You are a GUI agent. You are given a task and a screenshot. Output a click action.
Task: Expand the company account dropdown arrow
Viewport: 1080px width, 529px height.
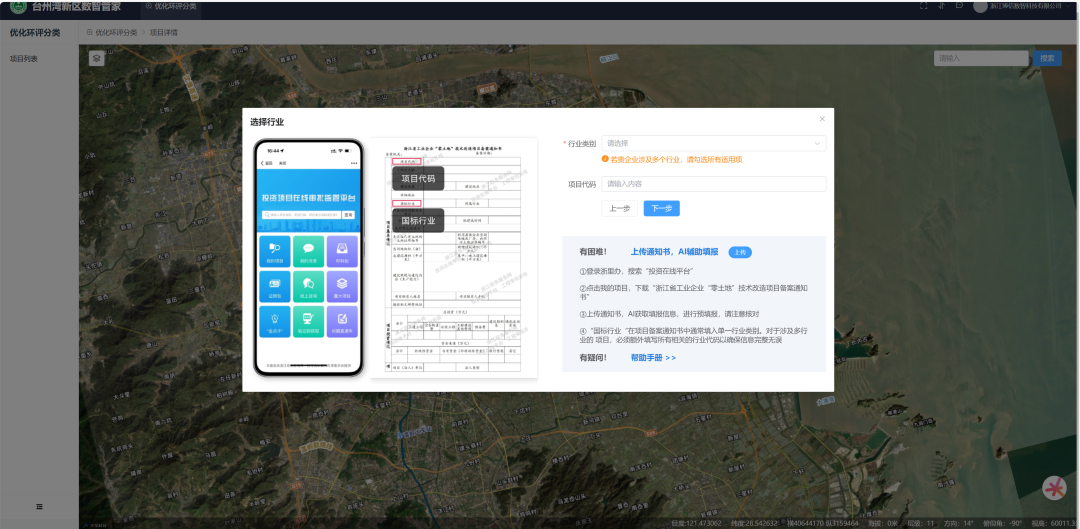1067,6
